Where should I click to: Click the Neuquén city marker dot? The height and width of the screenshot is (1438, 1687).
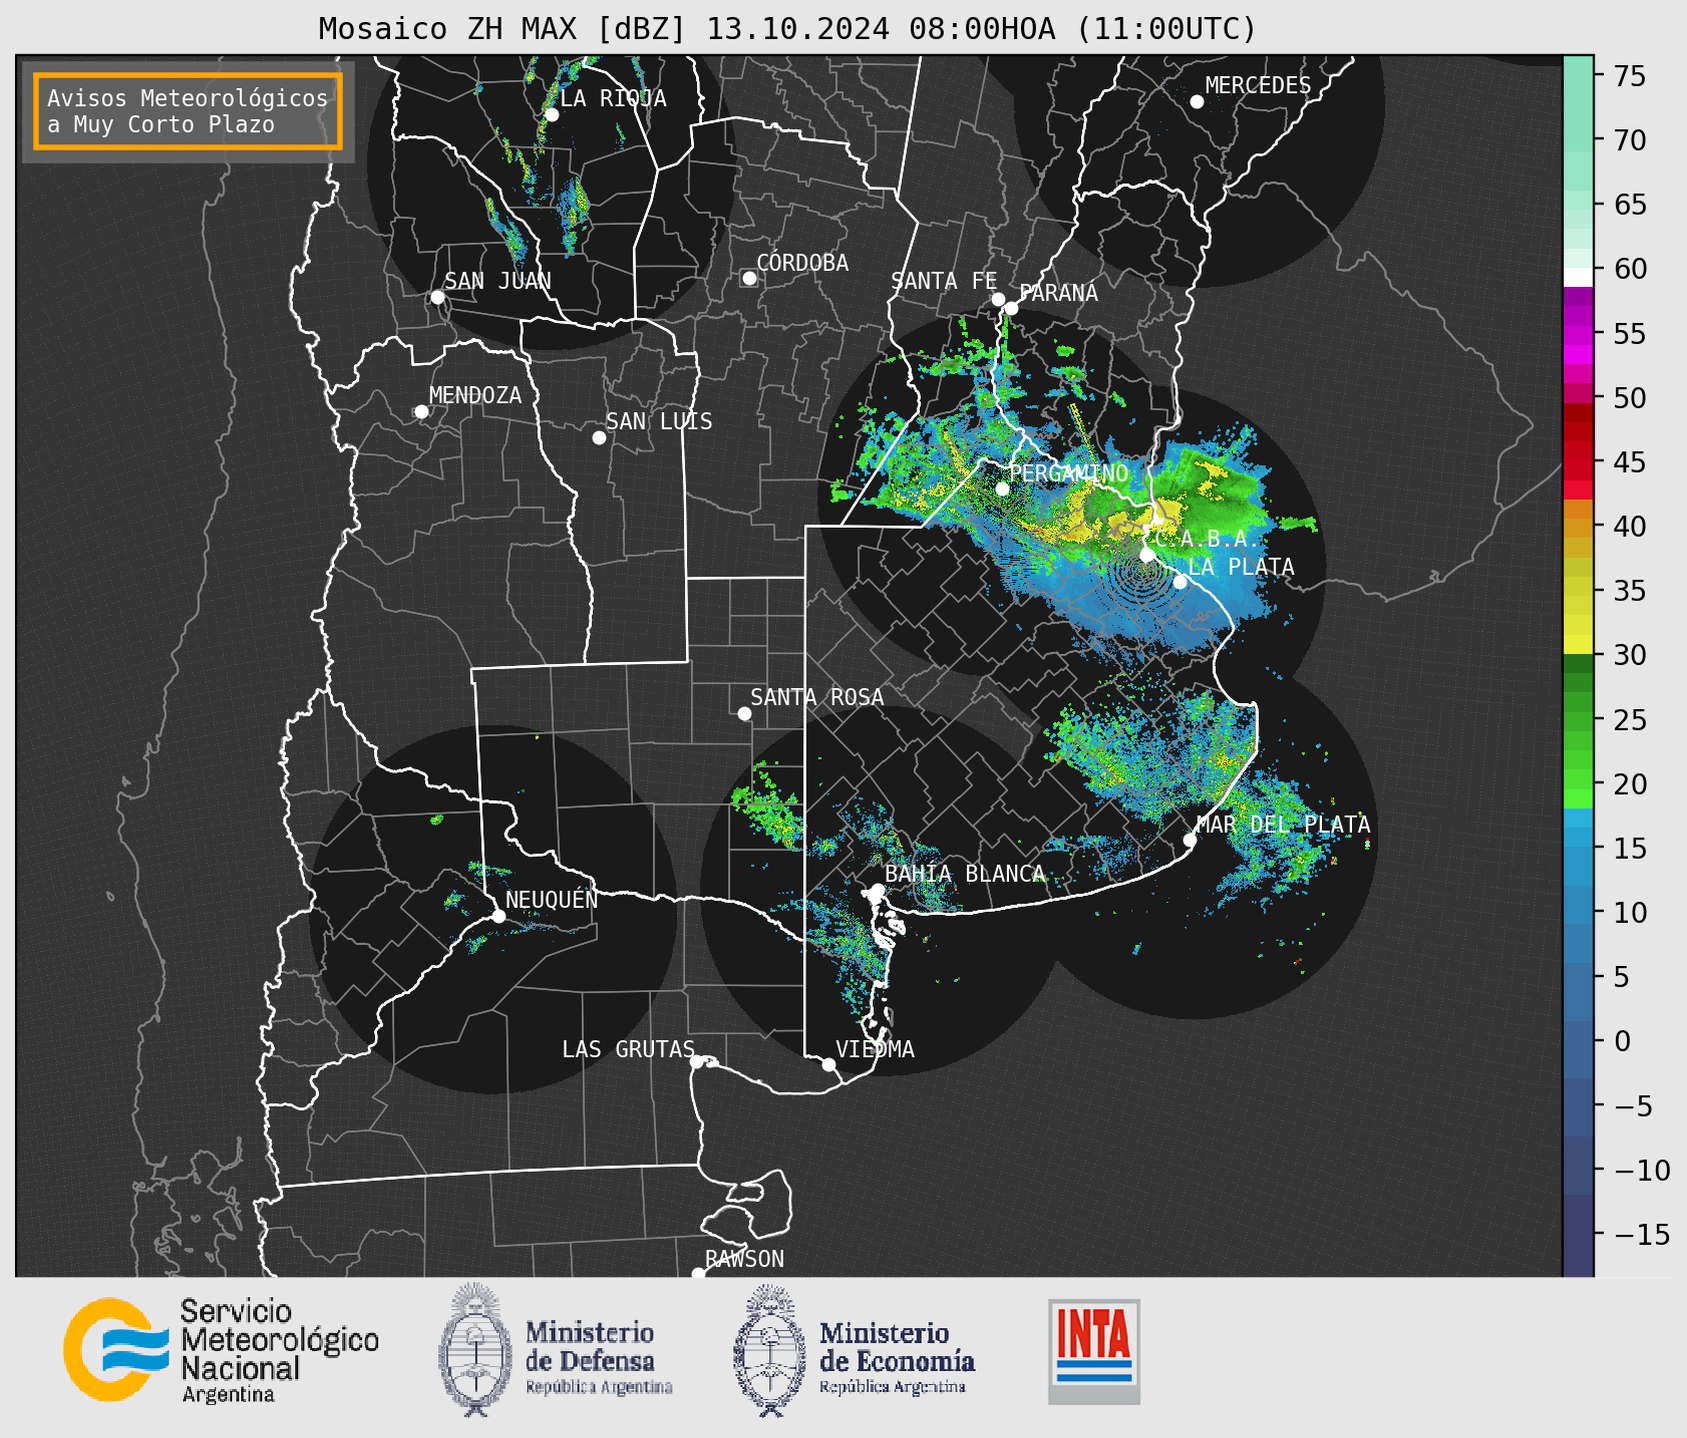(498, 916)
